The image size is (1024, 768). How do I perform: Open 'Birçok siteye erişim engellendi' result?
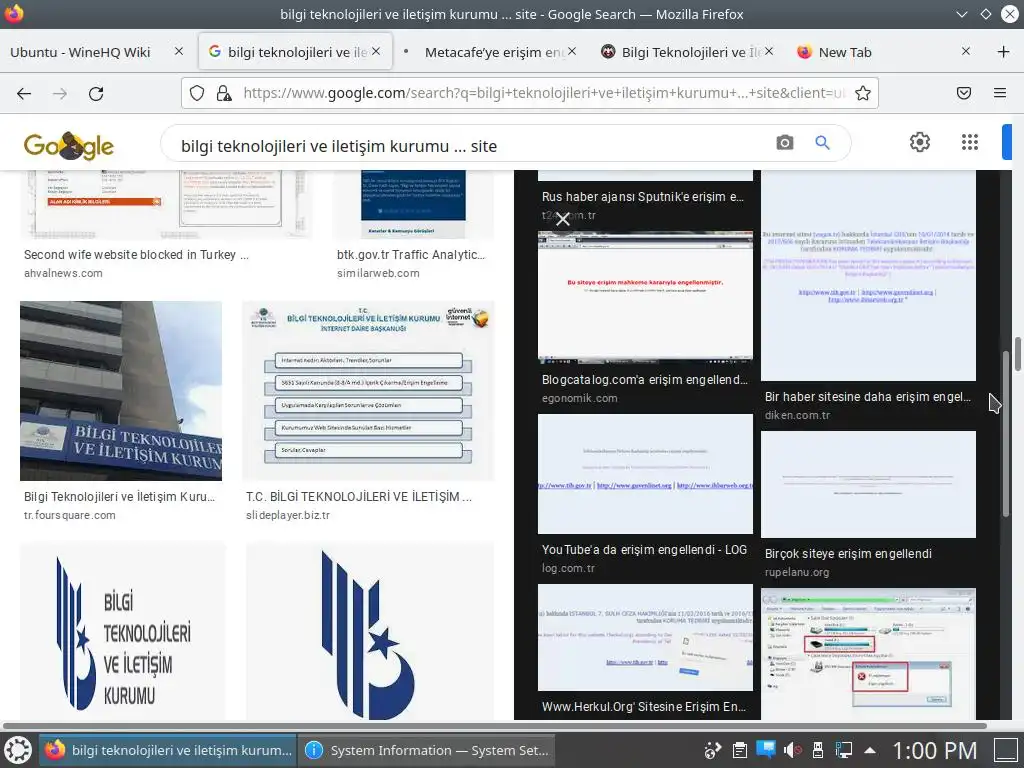tap(848, 554)
